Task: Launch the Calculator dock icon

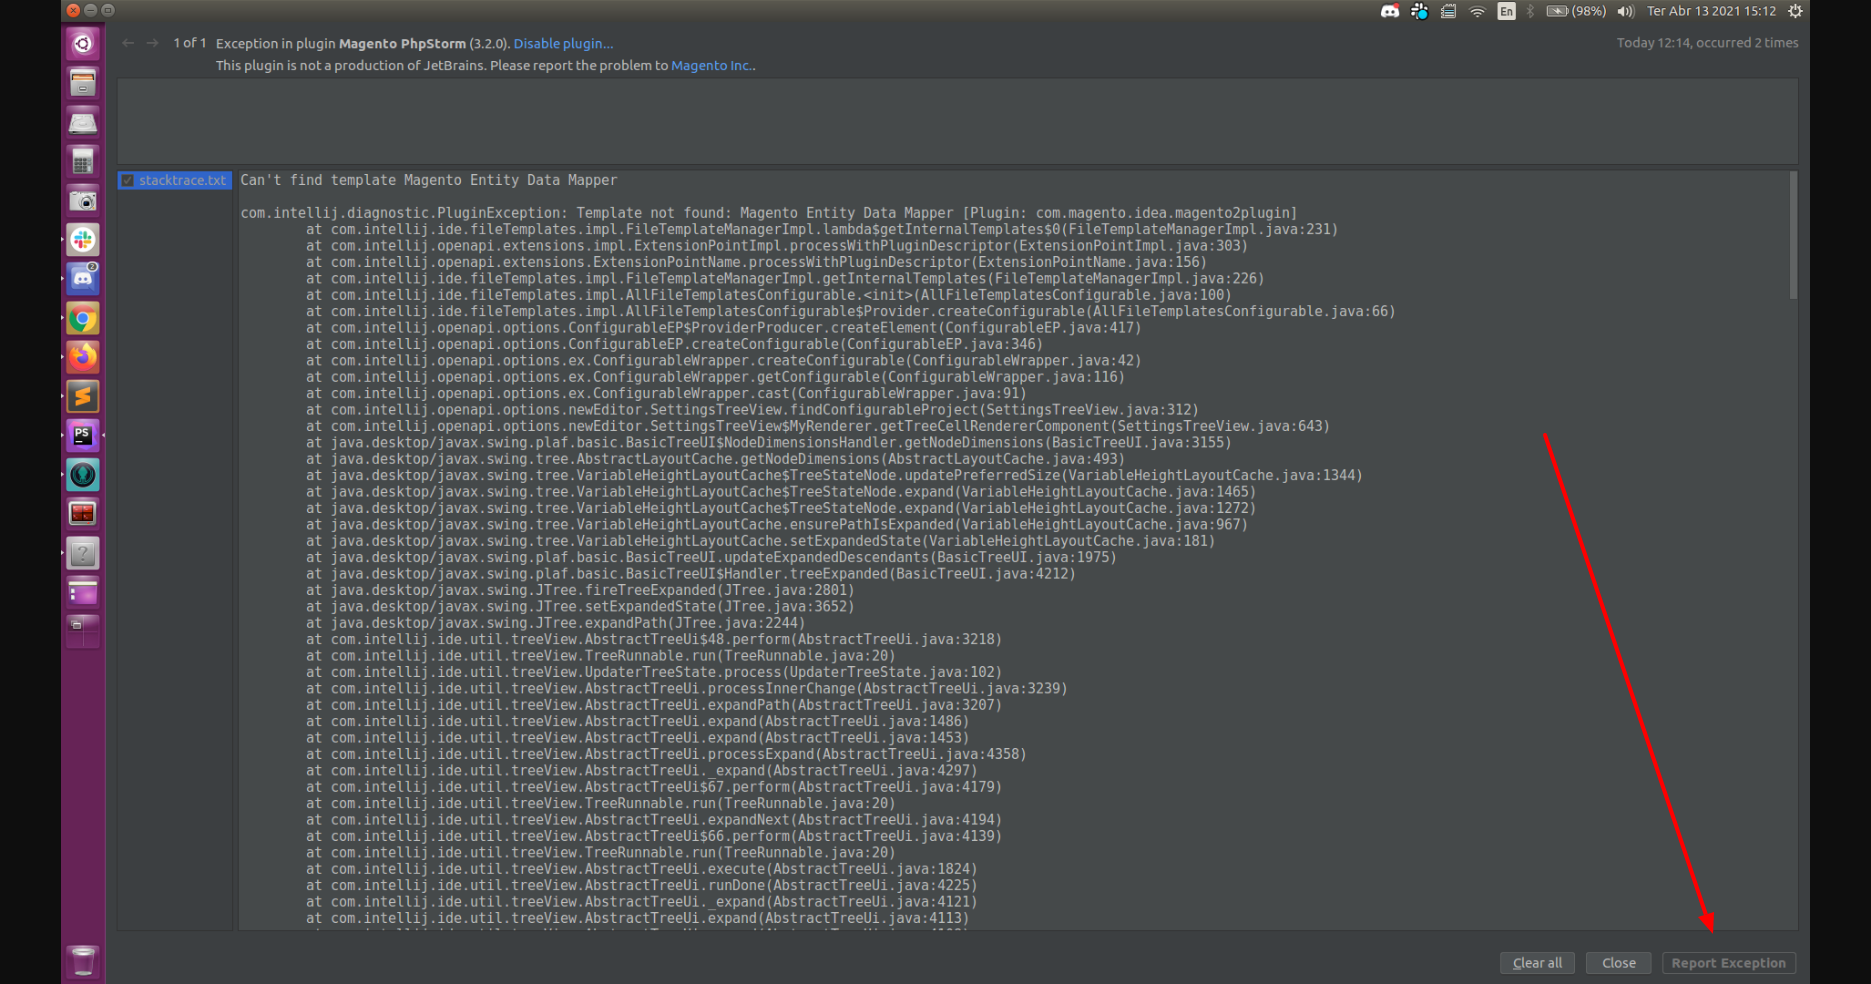Action: tap(83, 161)
